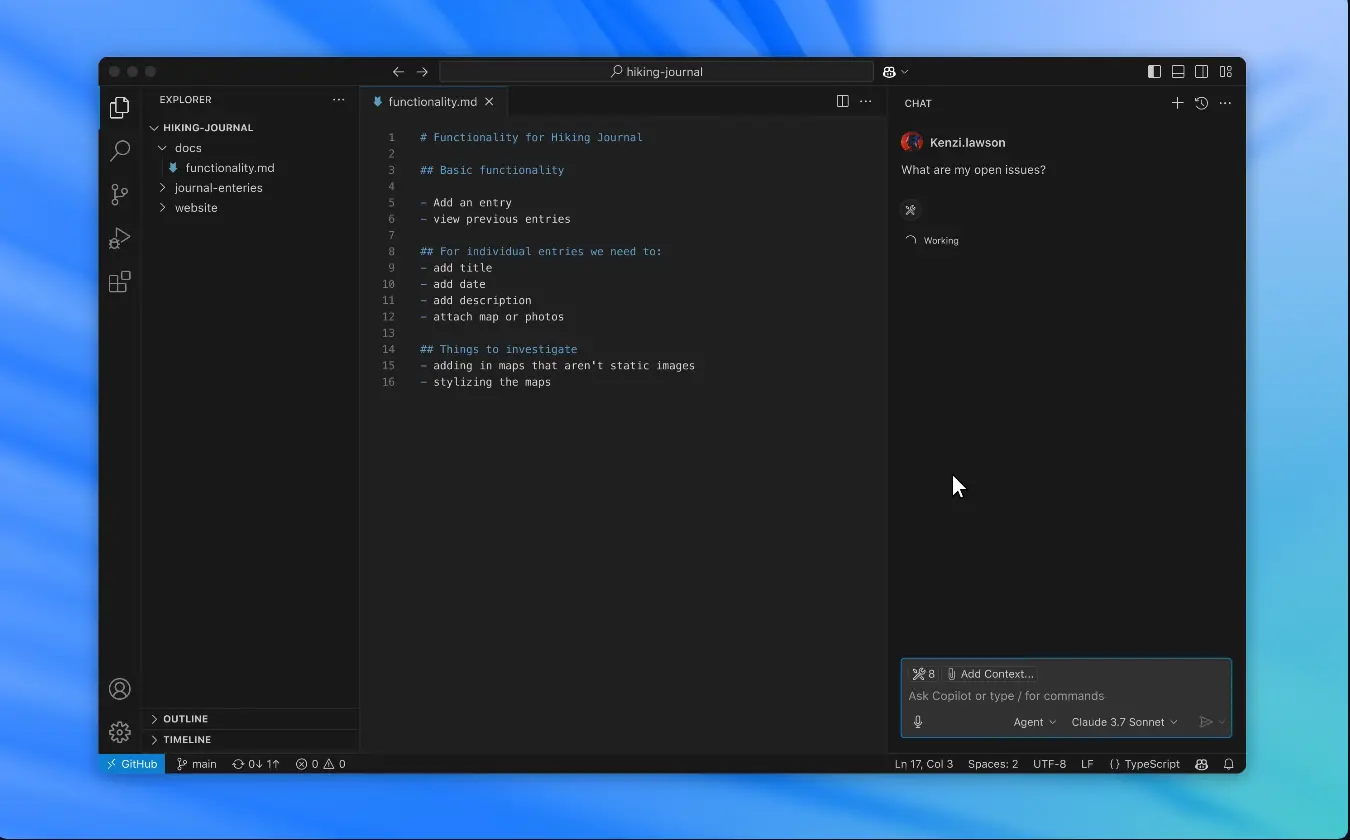Start a new chat with the plus icon
This screenshot has height=840, width=1350.
1177,102
